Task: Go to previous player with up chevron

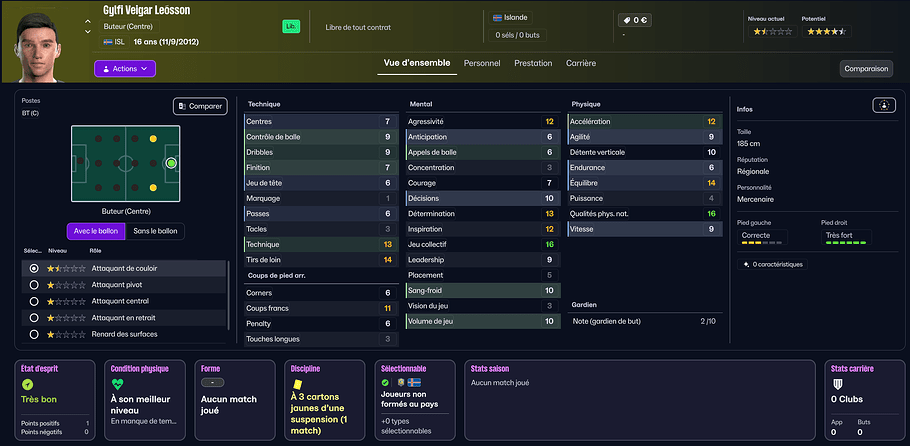Action: pos(88,19)
